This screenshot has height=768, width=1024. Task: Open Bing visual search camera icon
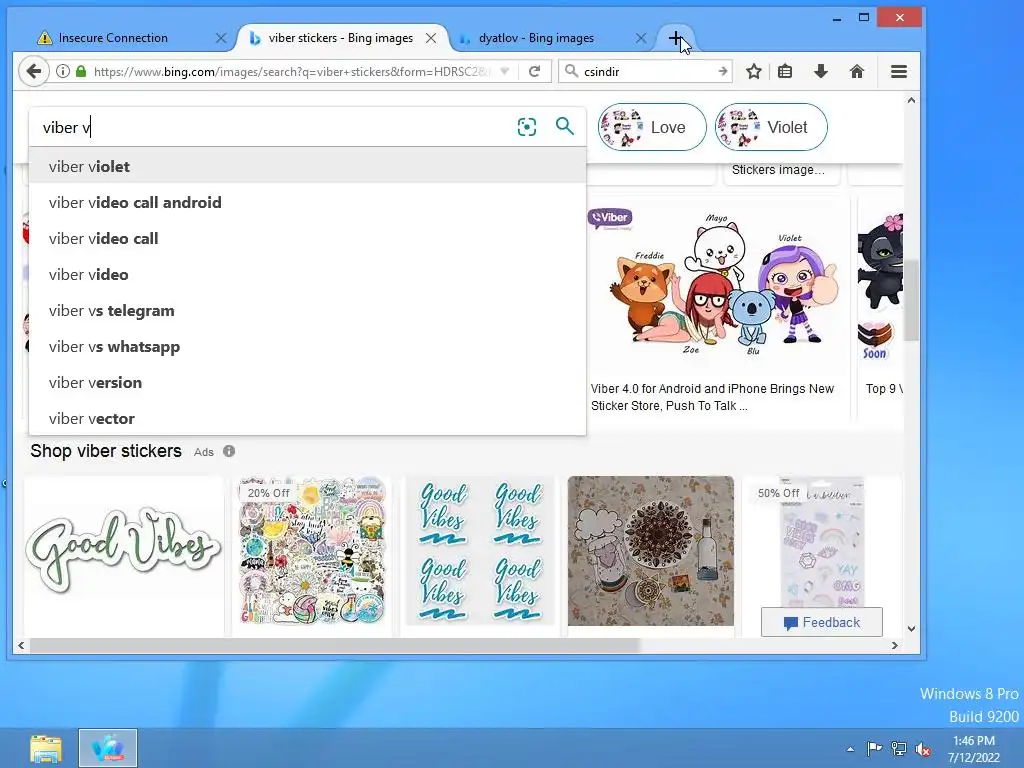pos(526,127)
